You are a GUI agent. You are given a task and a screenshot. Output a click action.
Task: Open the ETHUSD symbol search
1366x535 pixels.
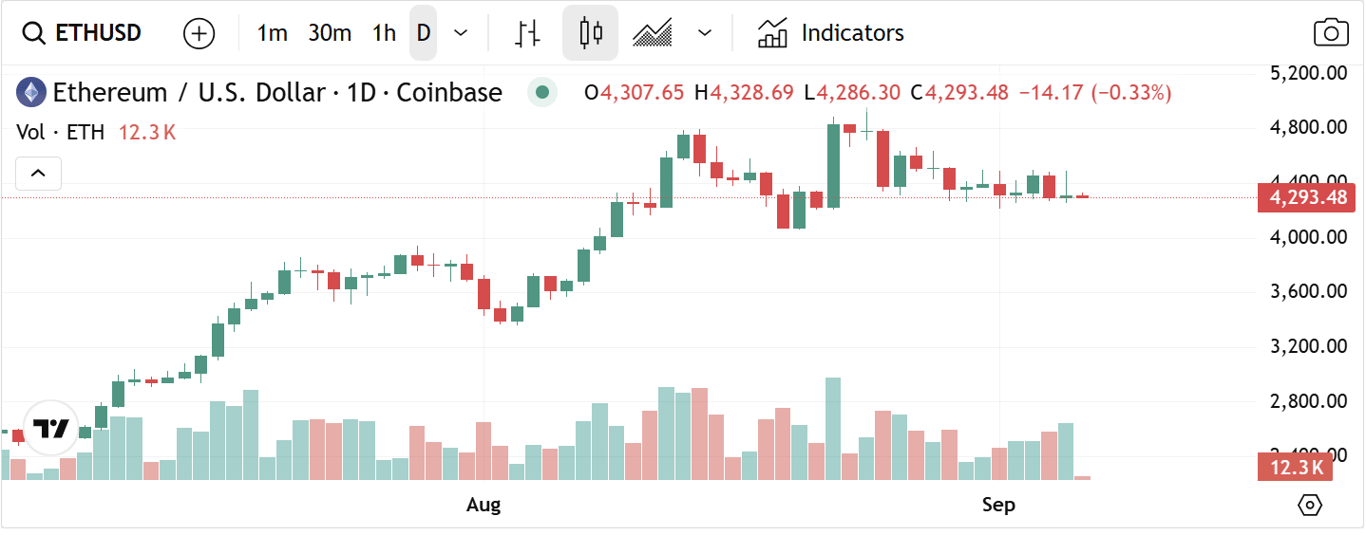(83, 33)
